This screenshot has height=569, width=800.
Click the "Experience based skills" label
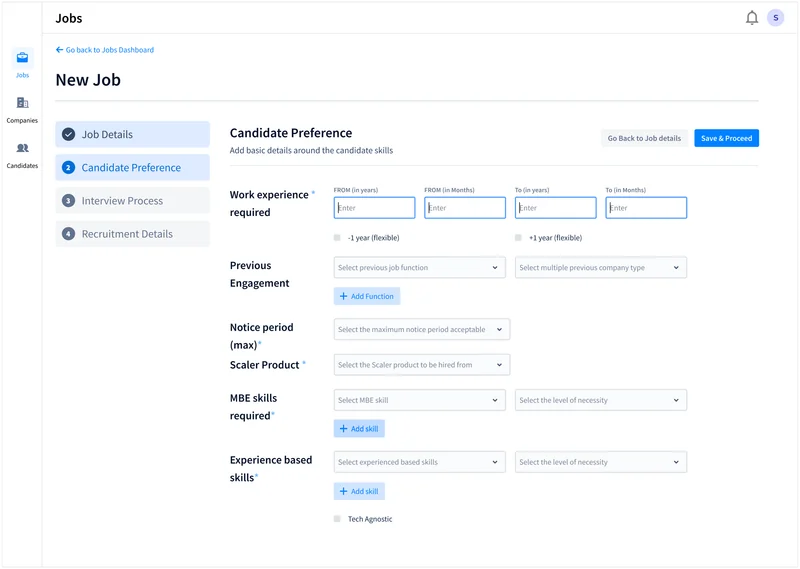point(271,468)
